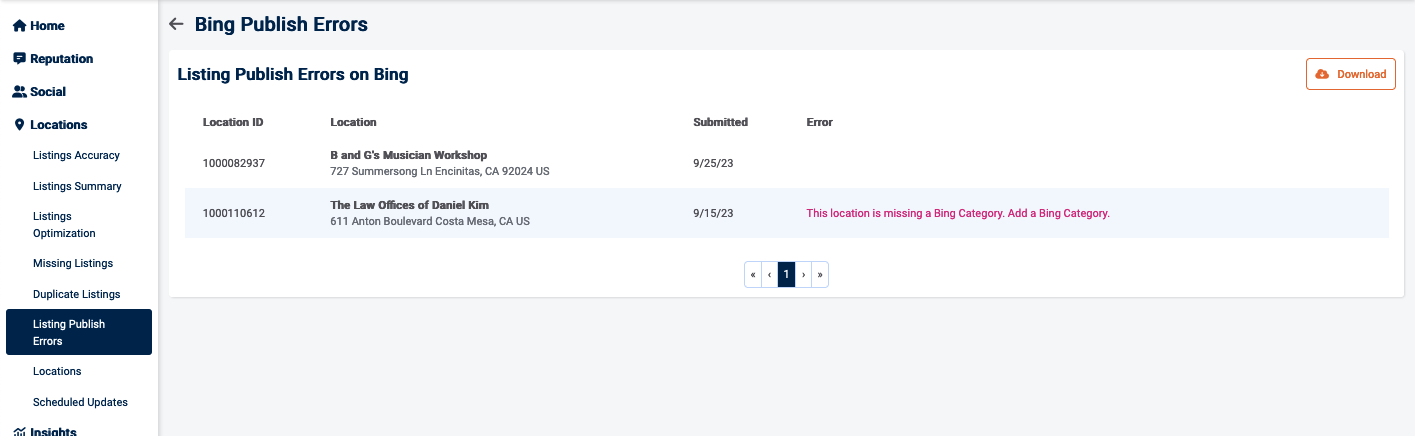
Task: Download the Bing publish errors list
Action: point(1350,74)
